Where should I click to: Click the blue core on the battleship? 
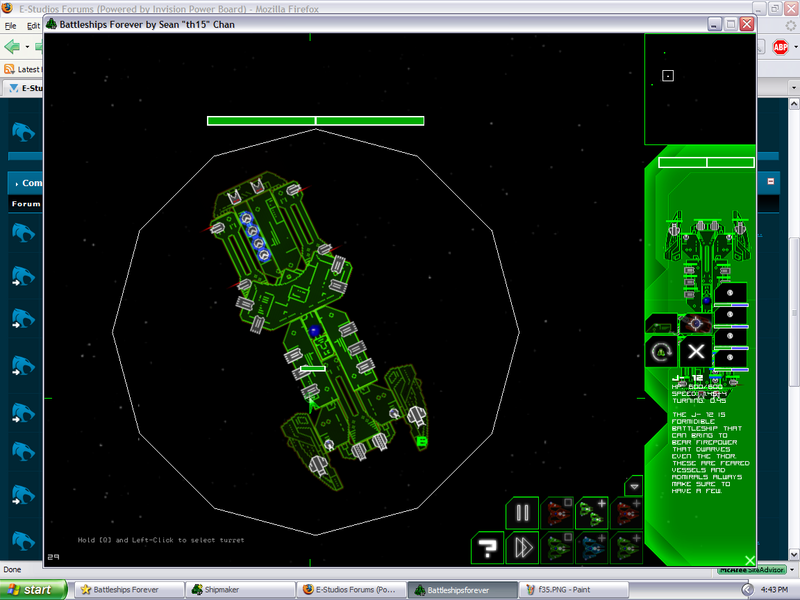click(315, 331)
